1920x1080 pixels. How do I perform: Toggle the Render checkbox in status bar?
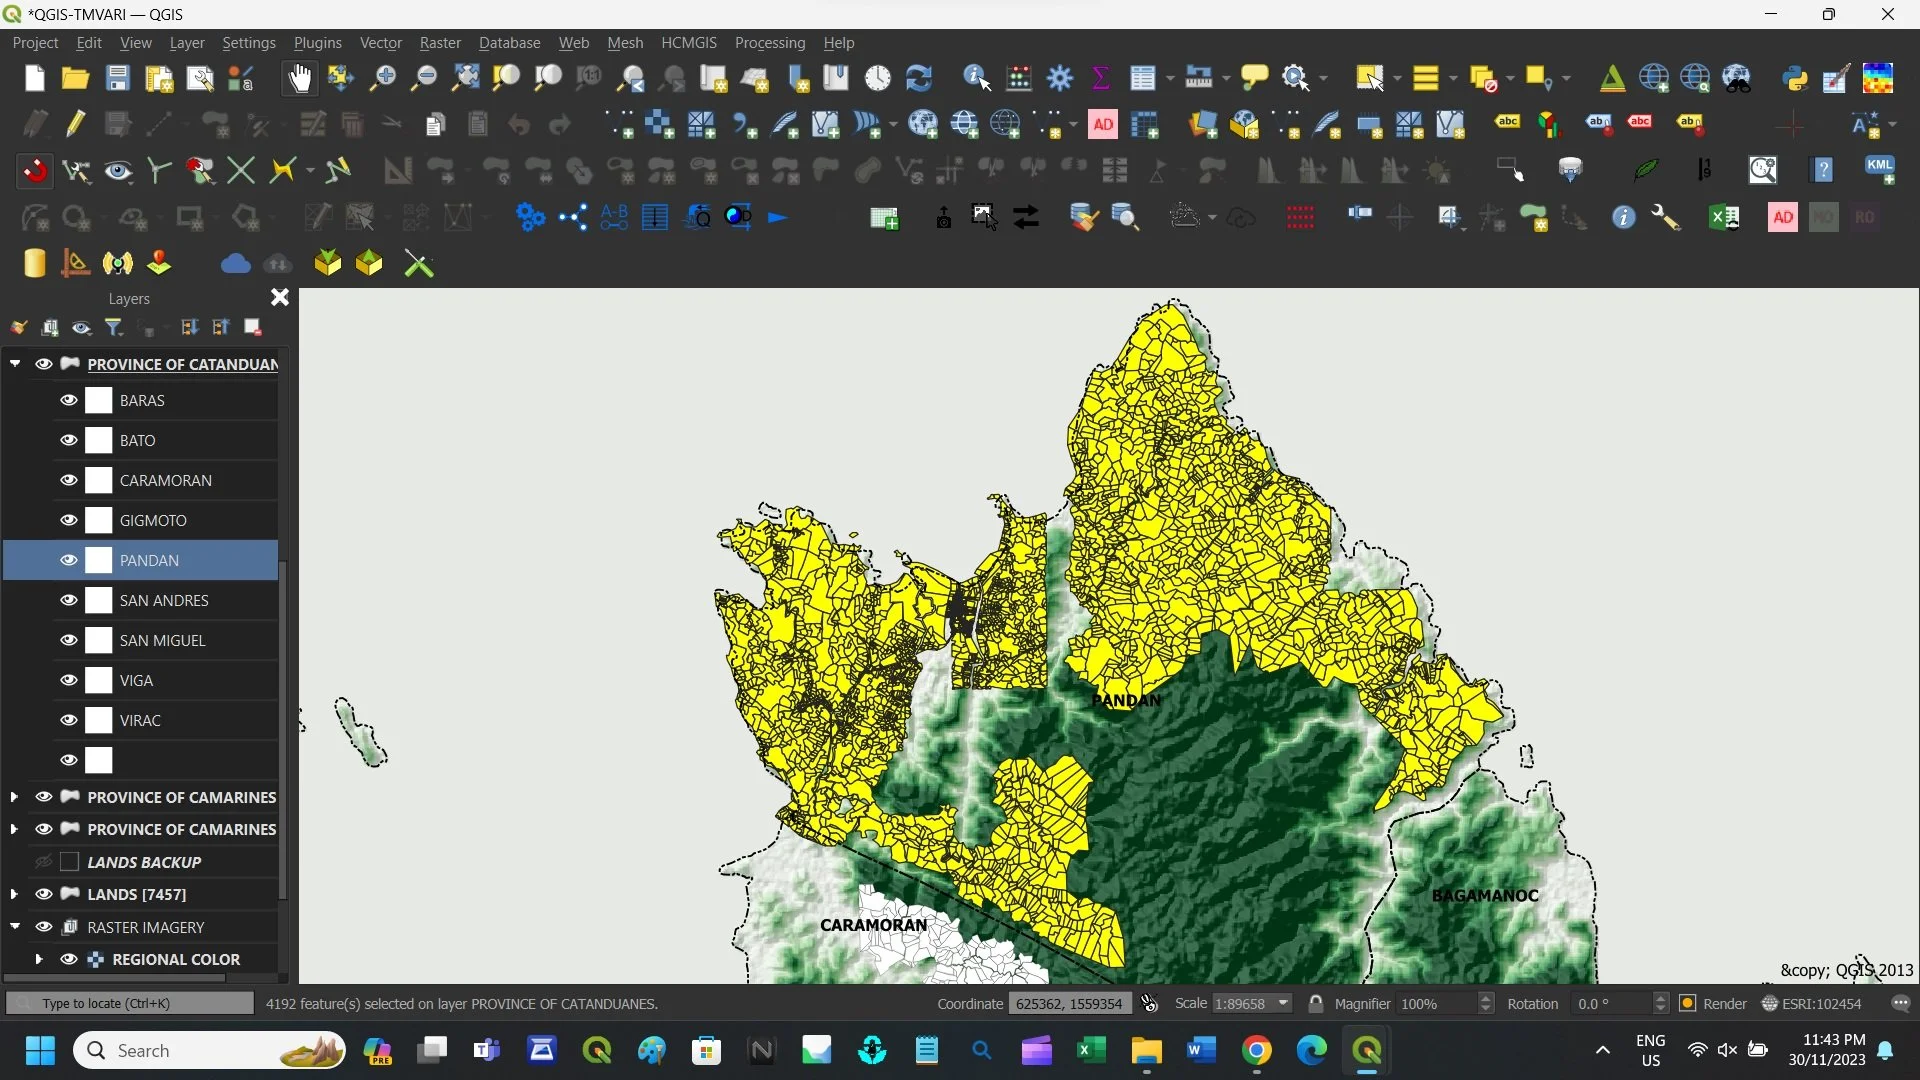[1688, 1003]
